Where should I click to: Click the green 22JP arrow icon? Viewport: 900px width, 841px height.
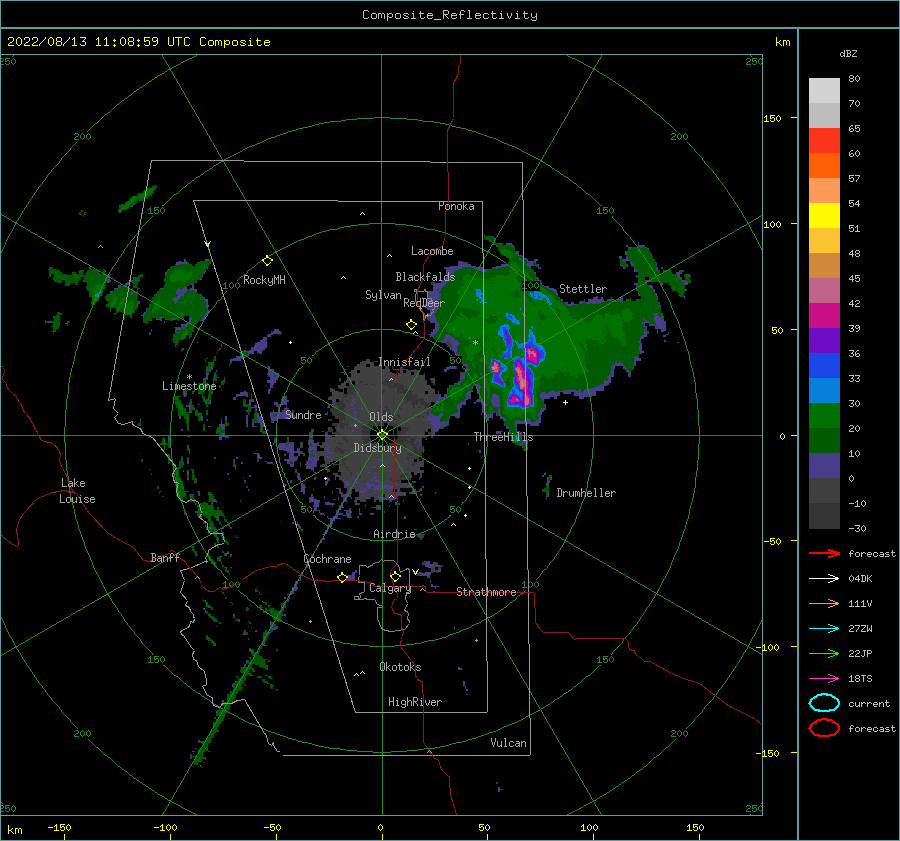824,653
